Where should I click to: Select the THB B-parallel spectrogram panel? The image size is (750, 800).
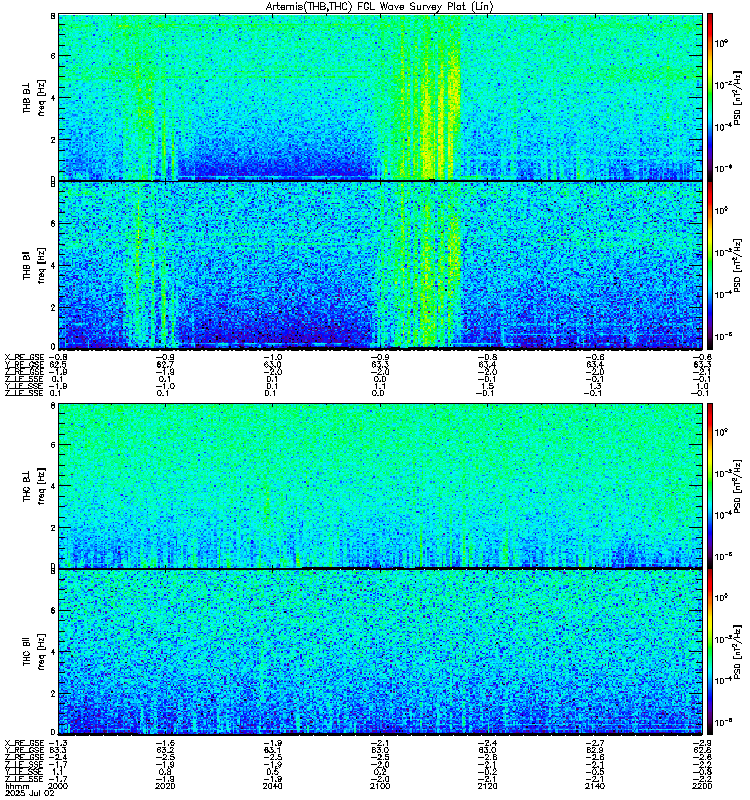380,265
